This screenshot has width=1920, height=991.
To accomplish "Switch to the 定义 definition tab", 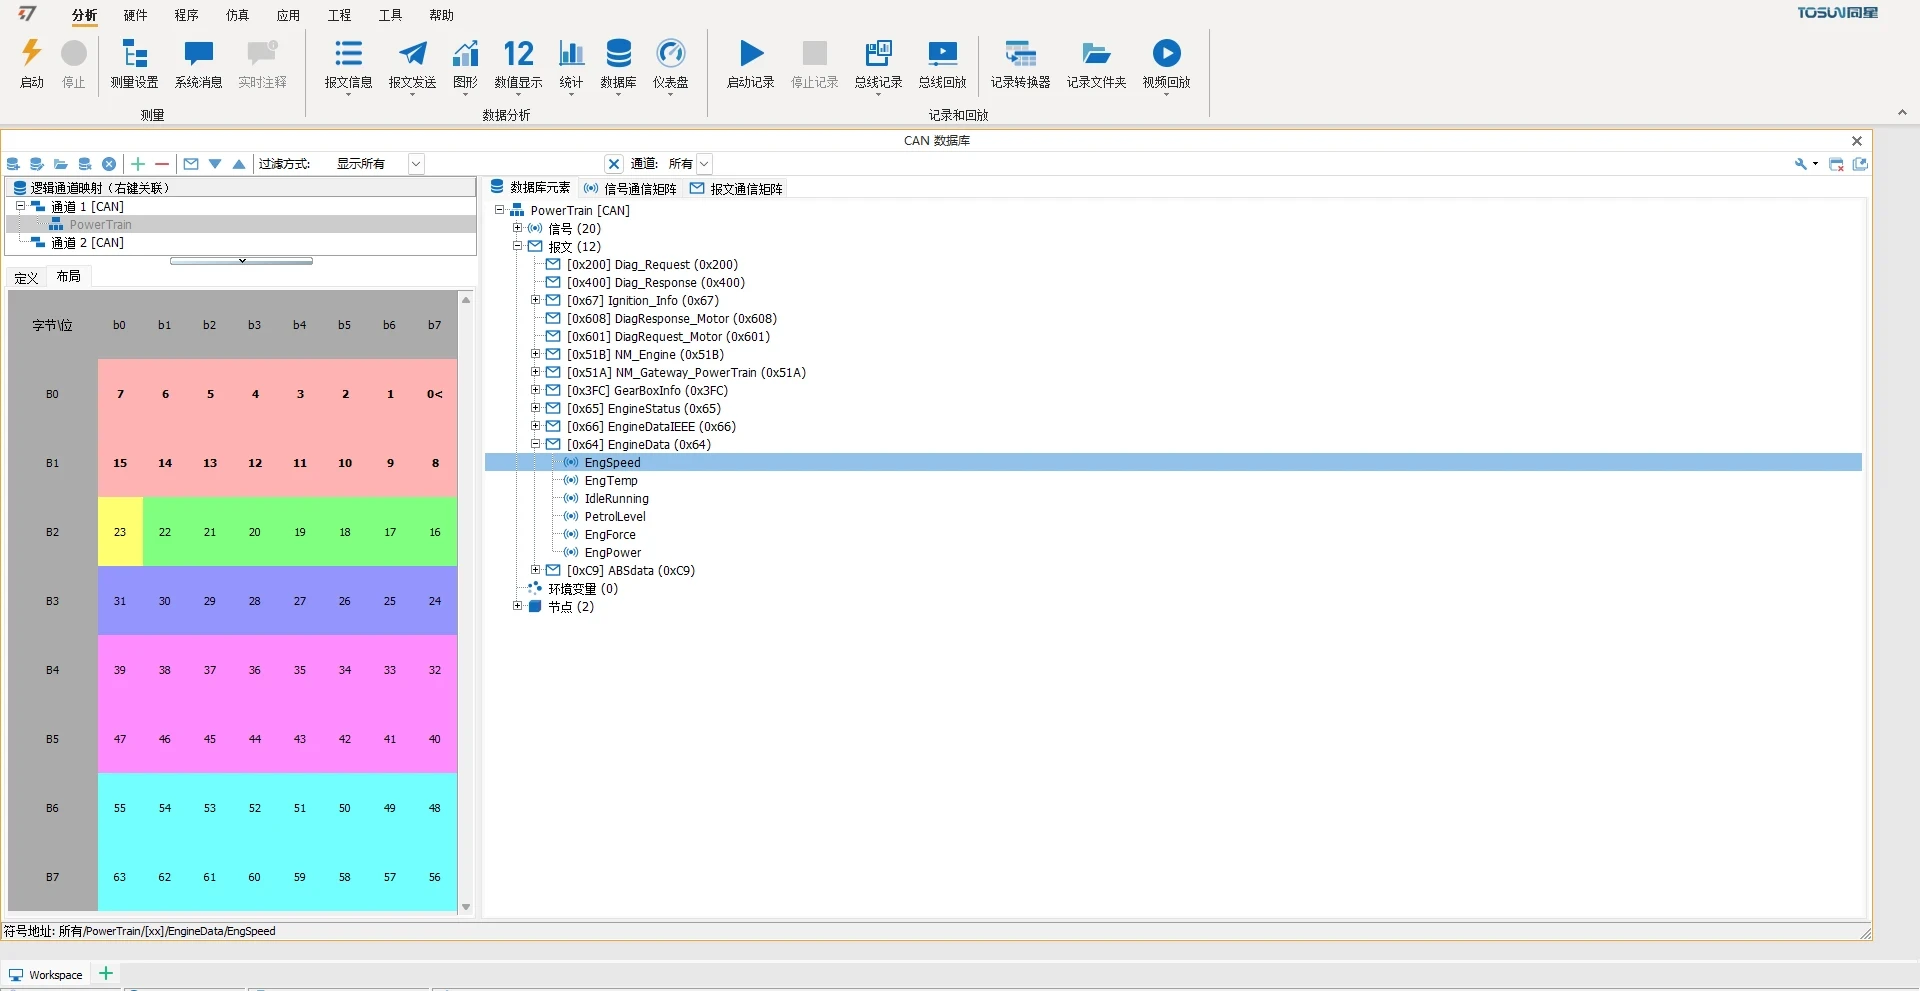I will (27, 278).
